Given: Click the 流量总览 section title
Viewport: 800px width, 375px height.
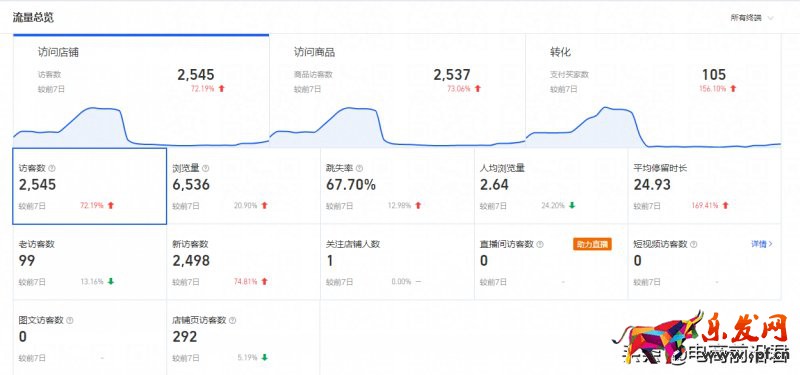Looking at the screenshot, I should pyautogui.click(x=33, y=17).
